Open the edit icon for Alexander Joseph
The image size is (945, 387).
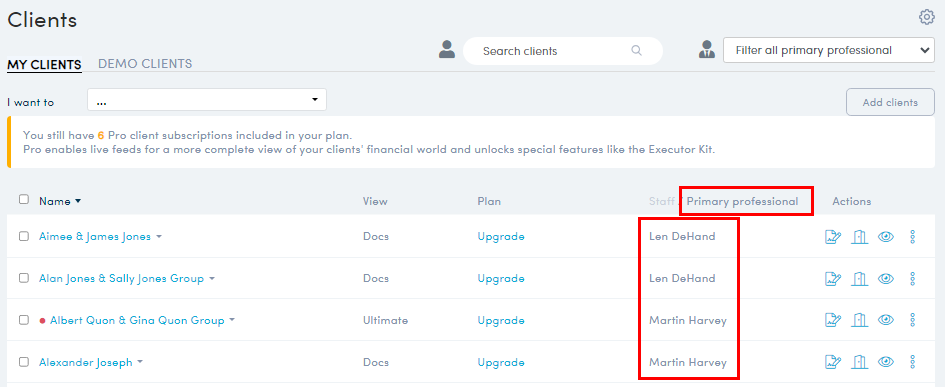coord(833,362)
